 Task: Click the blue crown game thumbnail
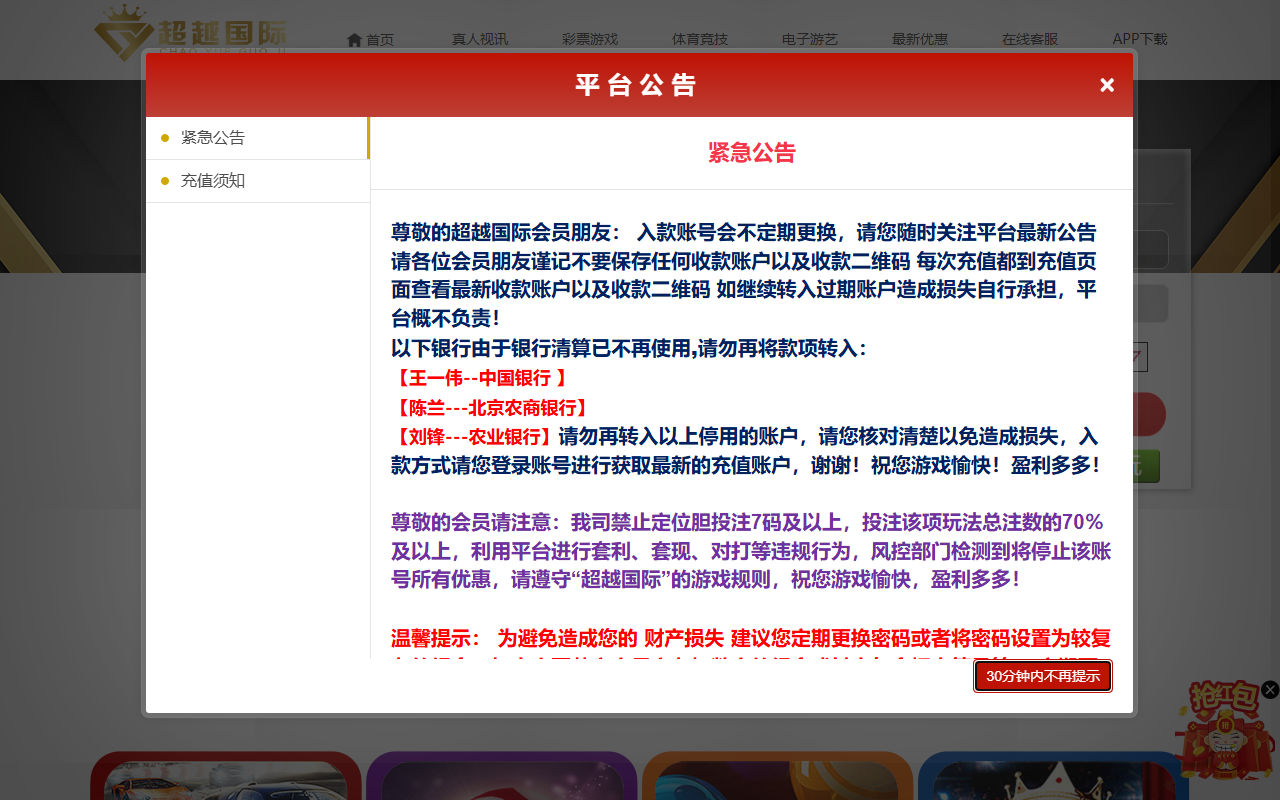pos(1054,776)
